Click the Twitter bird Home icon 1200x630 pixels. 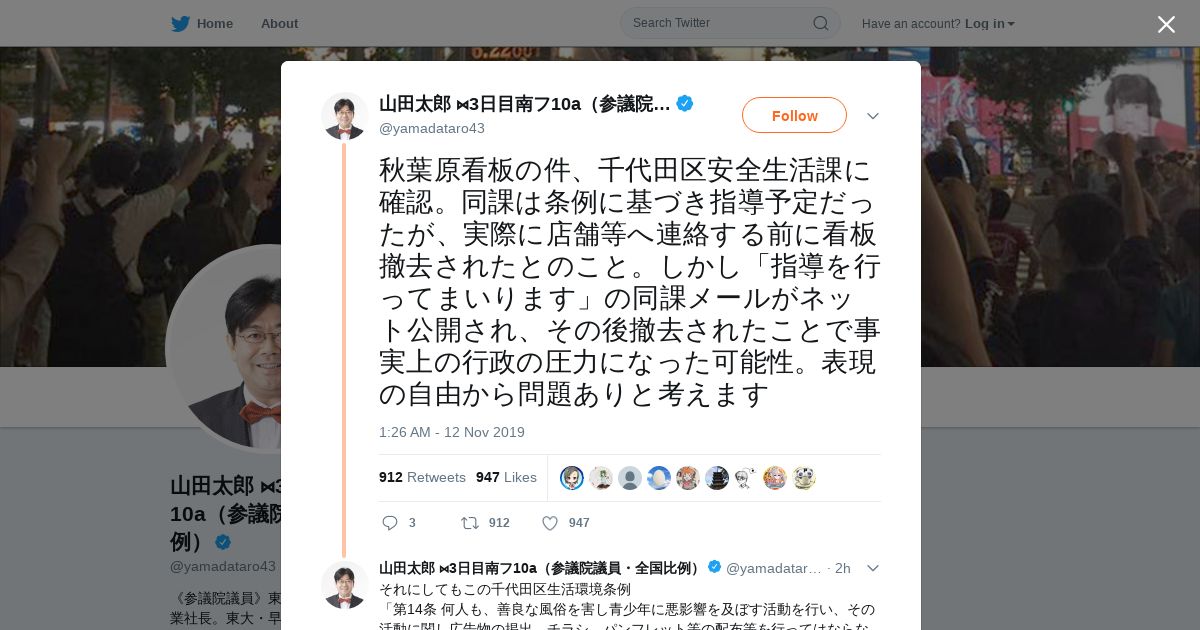point(180,23)
